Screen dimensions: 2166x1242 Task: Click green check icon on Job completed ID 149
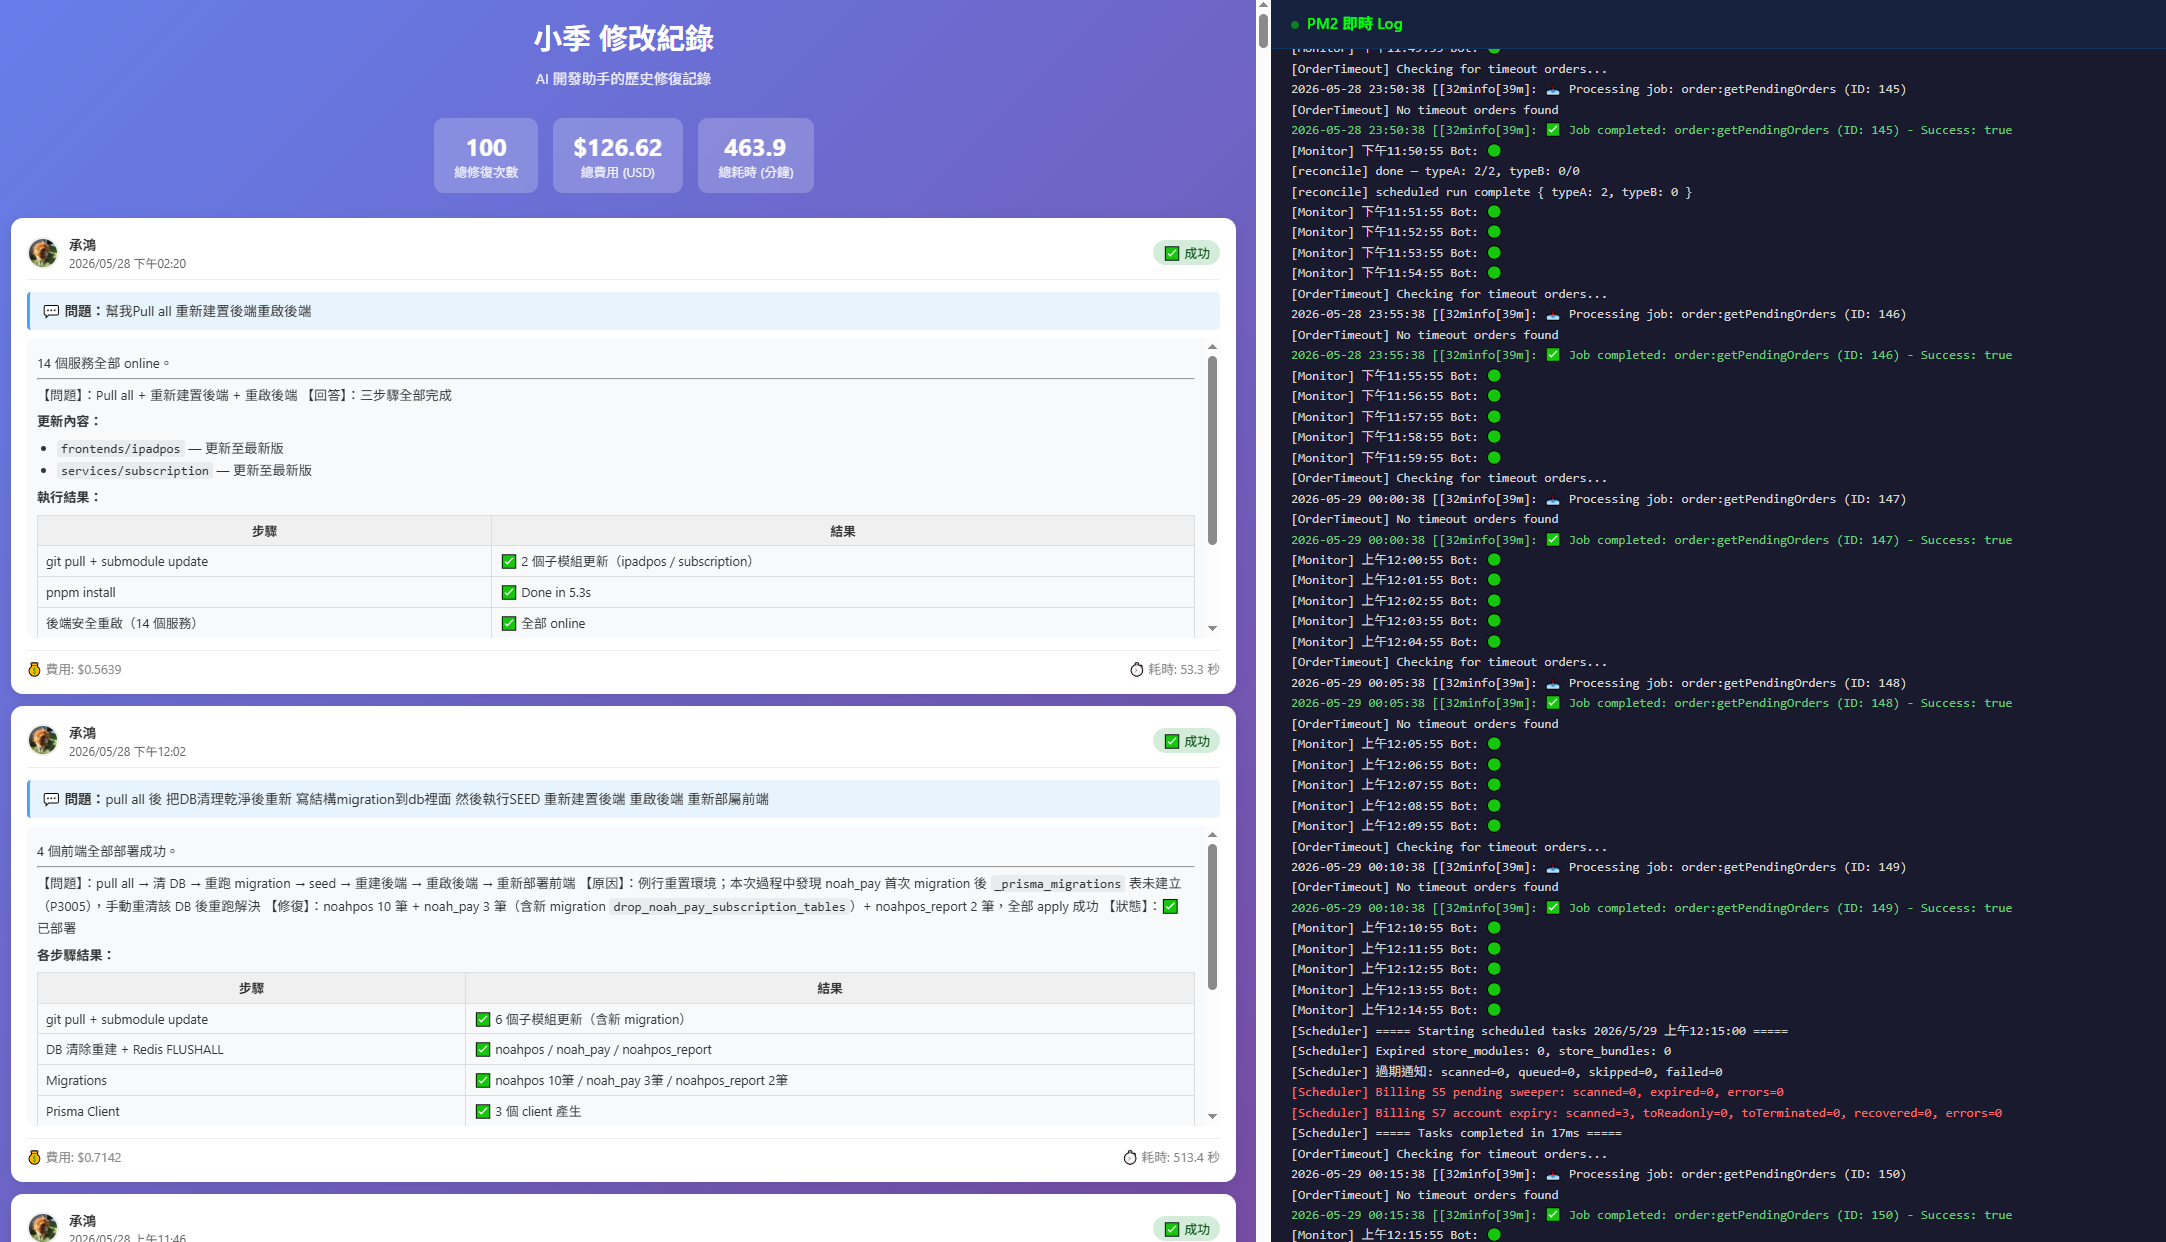1553,908
